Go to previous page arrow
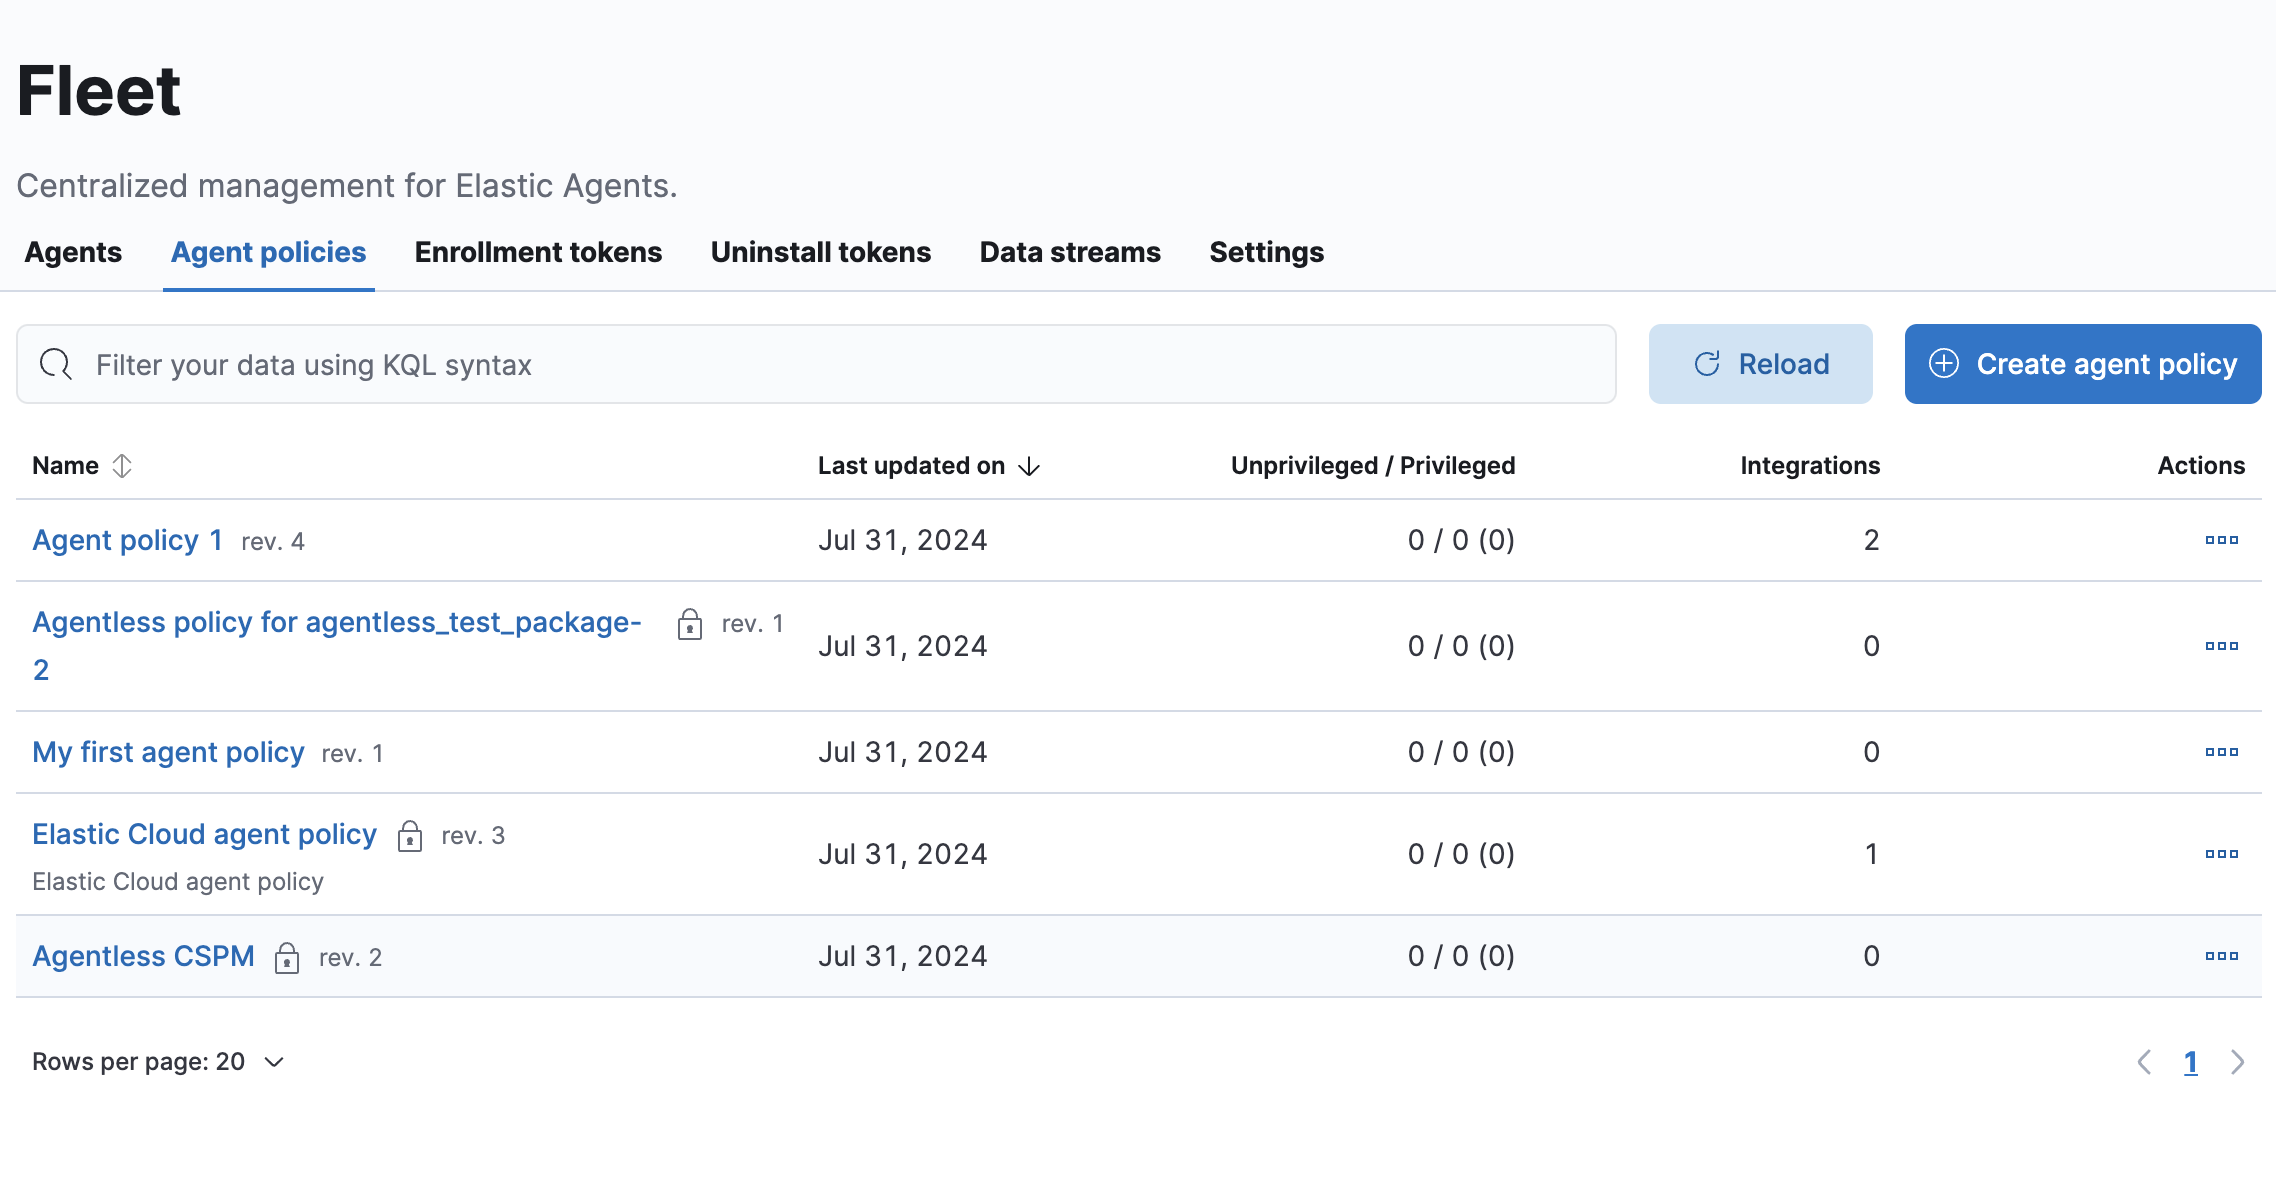 coord(2144,1062)
